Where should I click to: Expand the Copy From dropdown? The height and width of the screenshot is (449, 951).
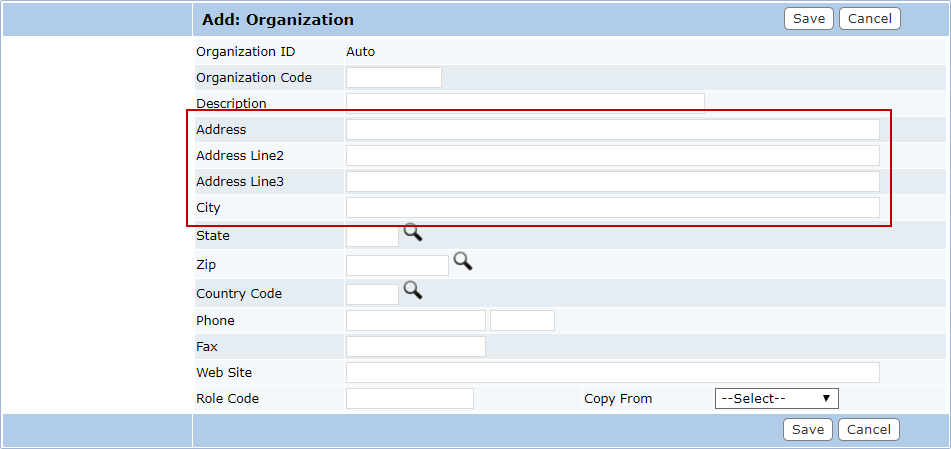click(x=776, y=399)
